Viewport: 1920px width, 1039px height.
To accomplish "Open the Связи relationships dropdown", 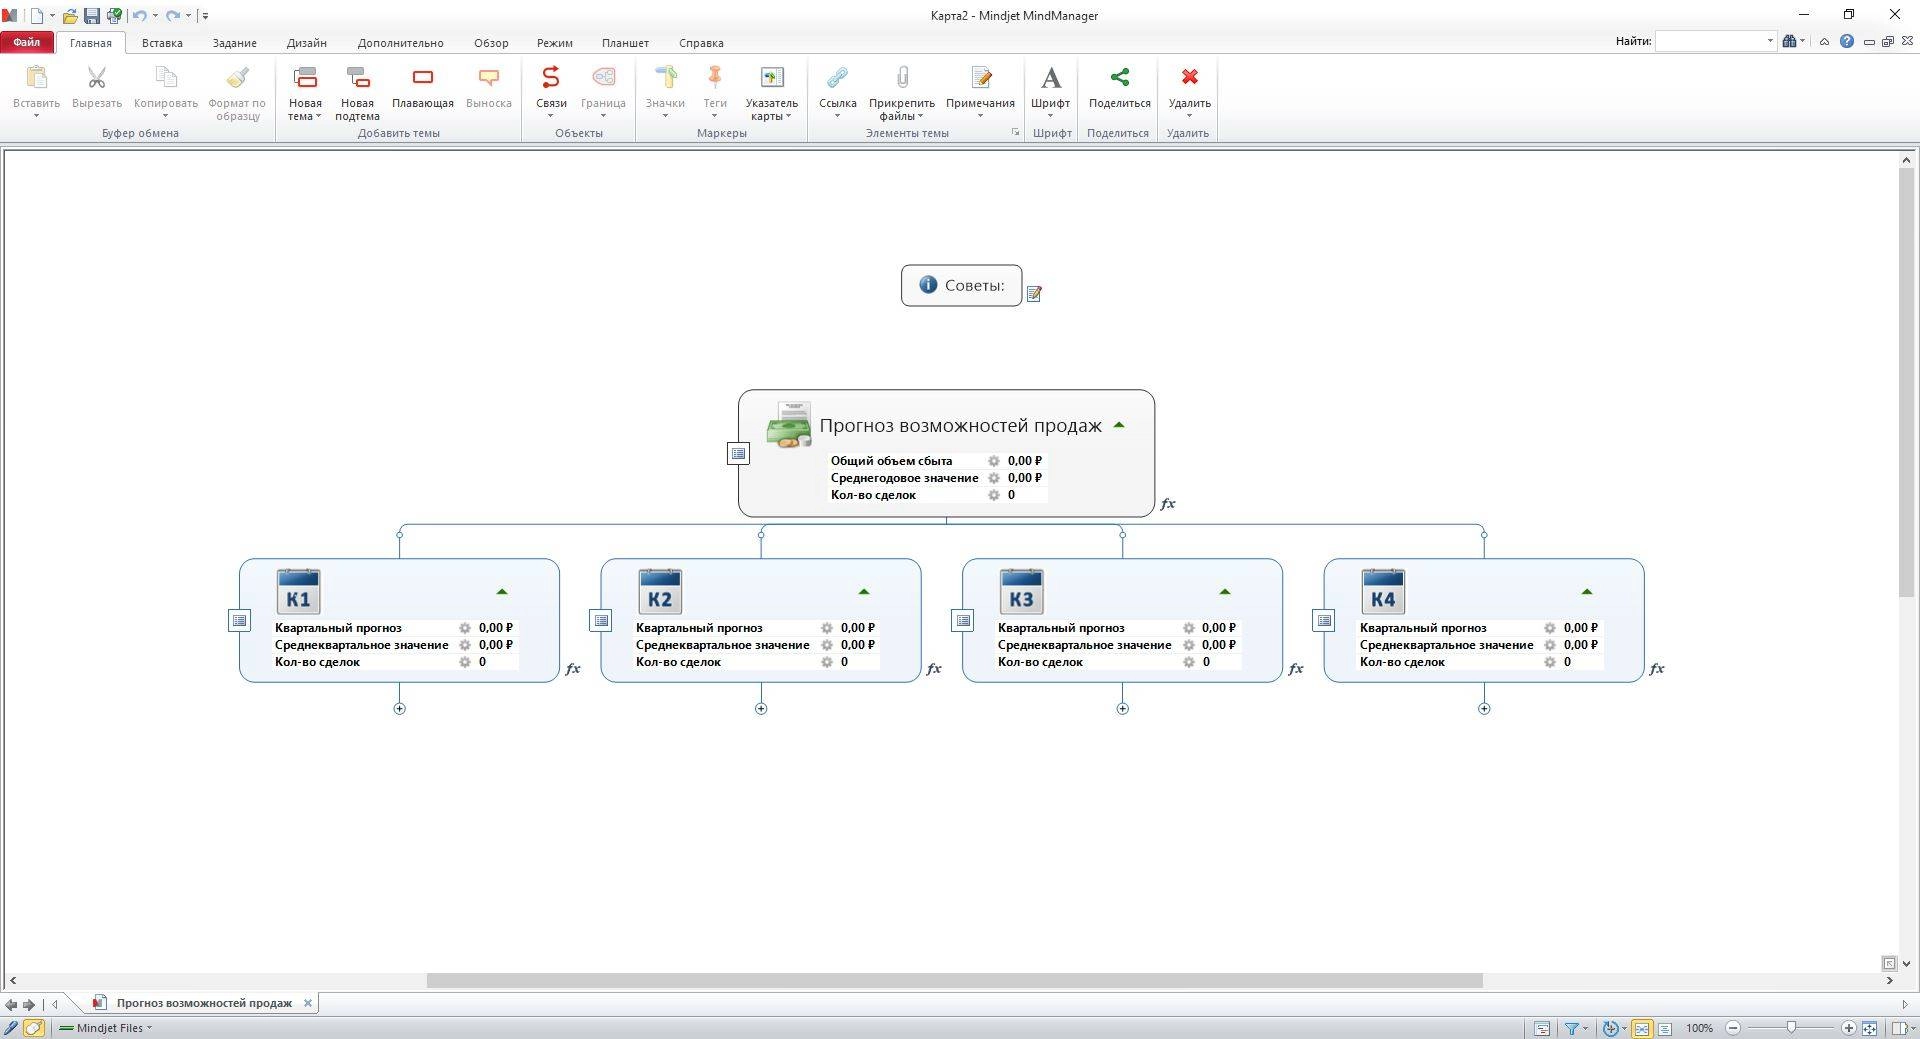I will pyautogui.click(x=551, y=115).
